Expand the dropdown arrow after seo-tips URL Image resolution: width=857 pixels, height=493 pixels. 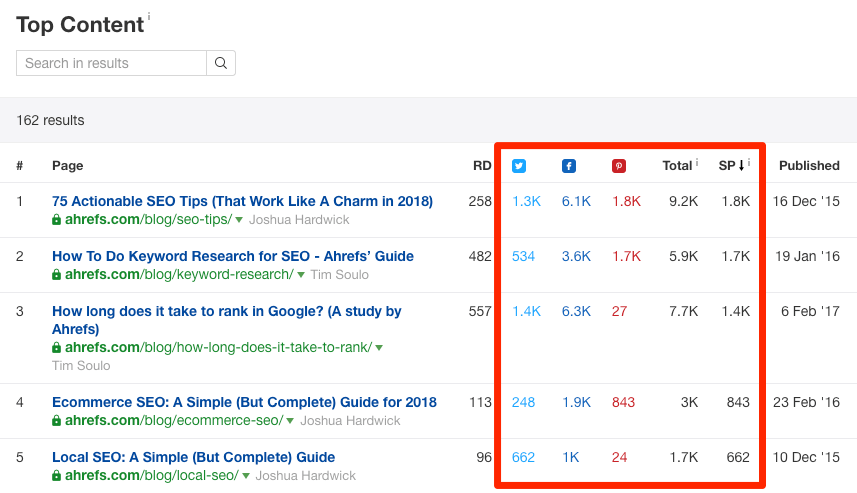coord(239,220)
